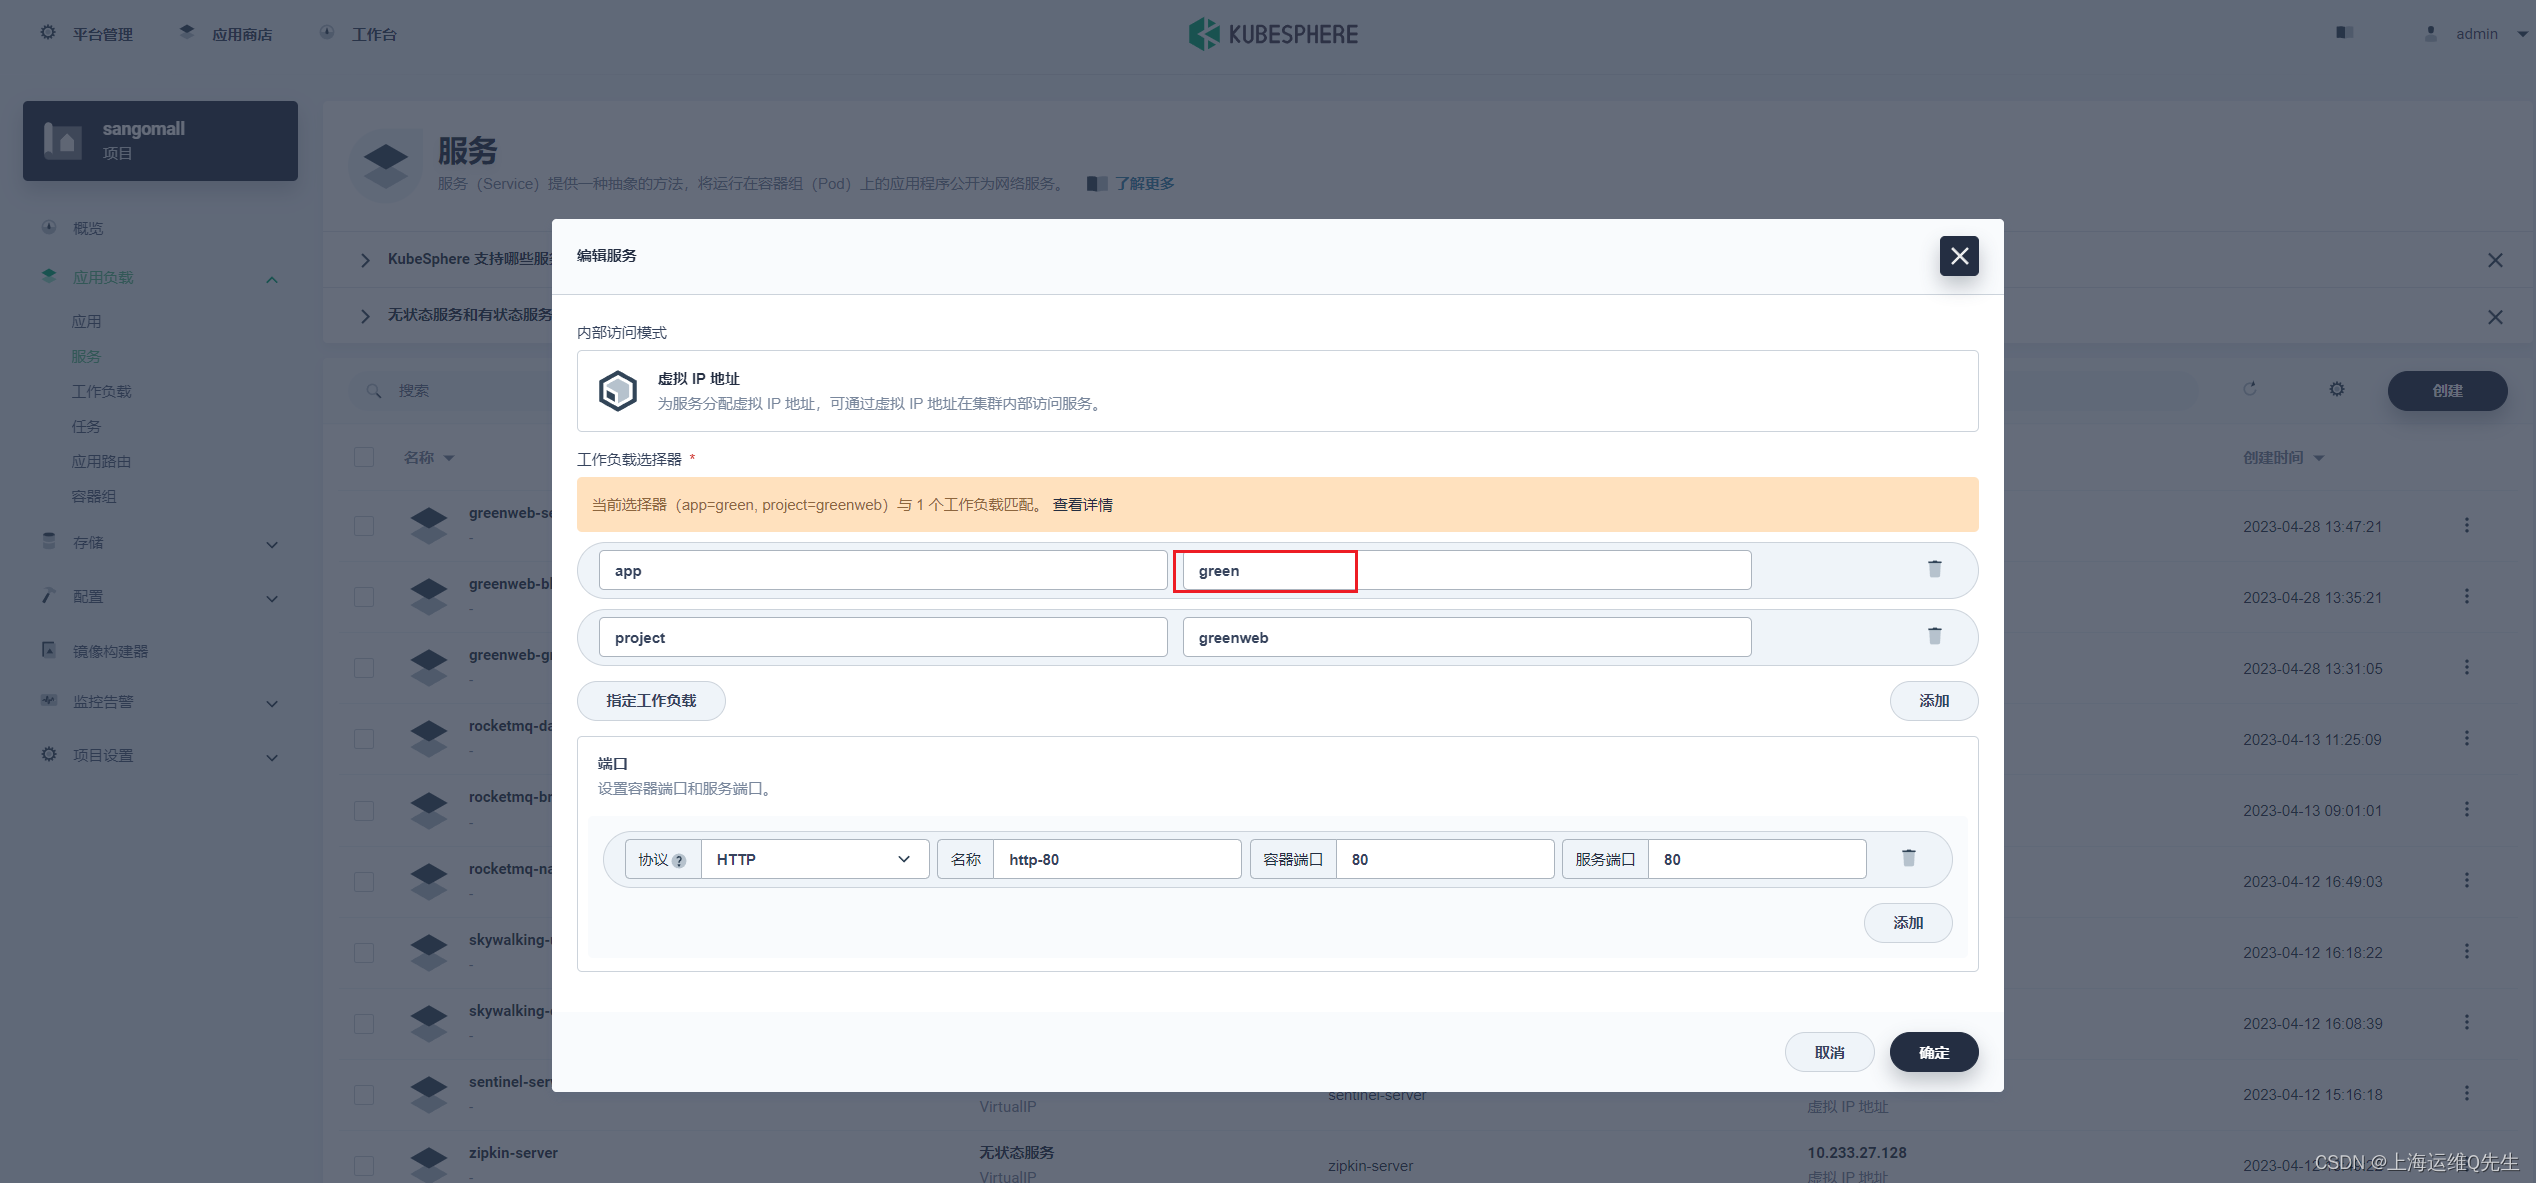Delete the http-80 port row
The width and height of the screenshot is (2536, 1183).
click(x=1908, y=858)
